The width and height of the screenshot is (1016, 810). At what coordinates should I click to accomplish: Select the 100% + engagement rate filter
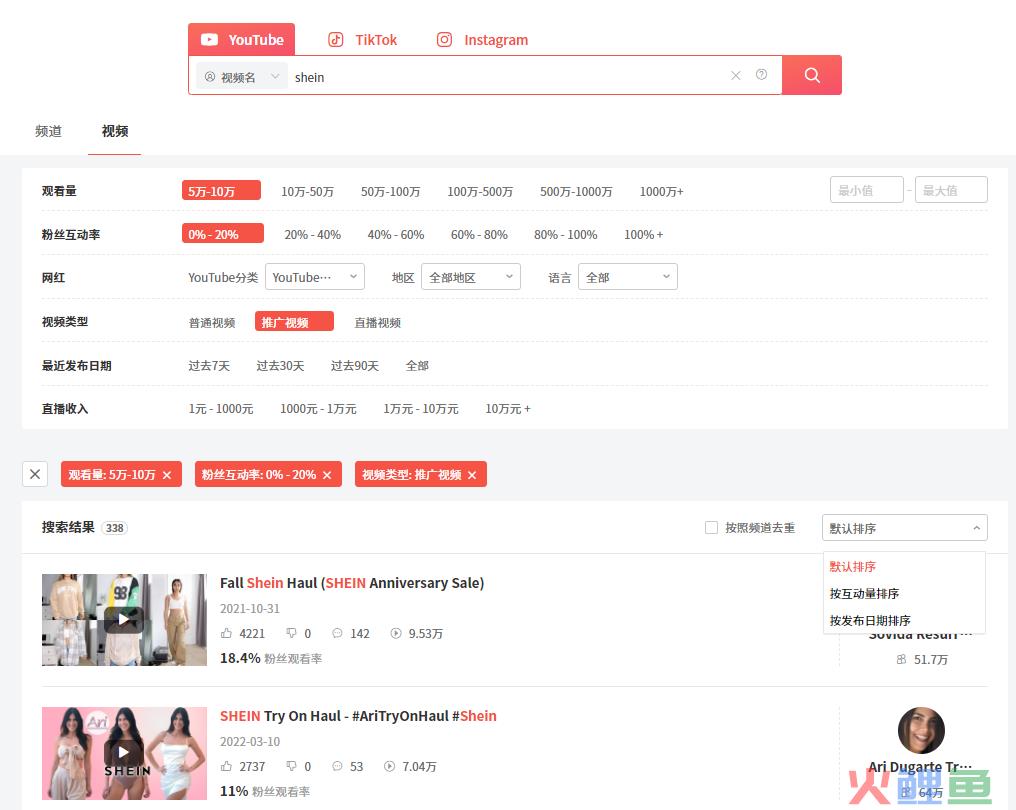643,235
